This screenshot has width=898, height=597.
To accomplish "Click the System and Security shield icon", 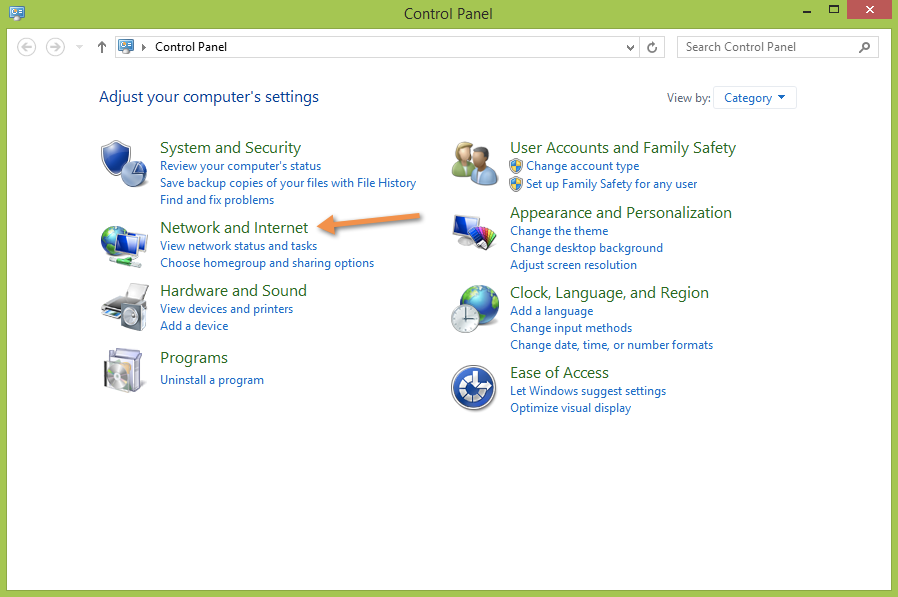I will (124, 164).
